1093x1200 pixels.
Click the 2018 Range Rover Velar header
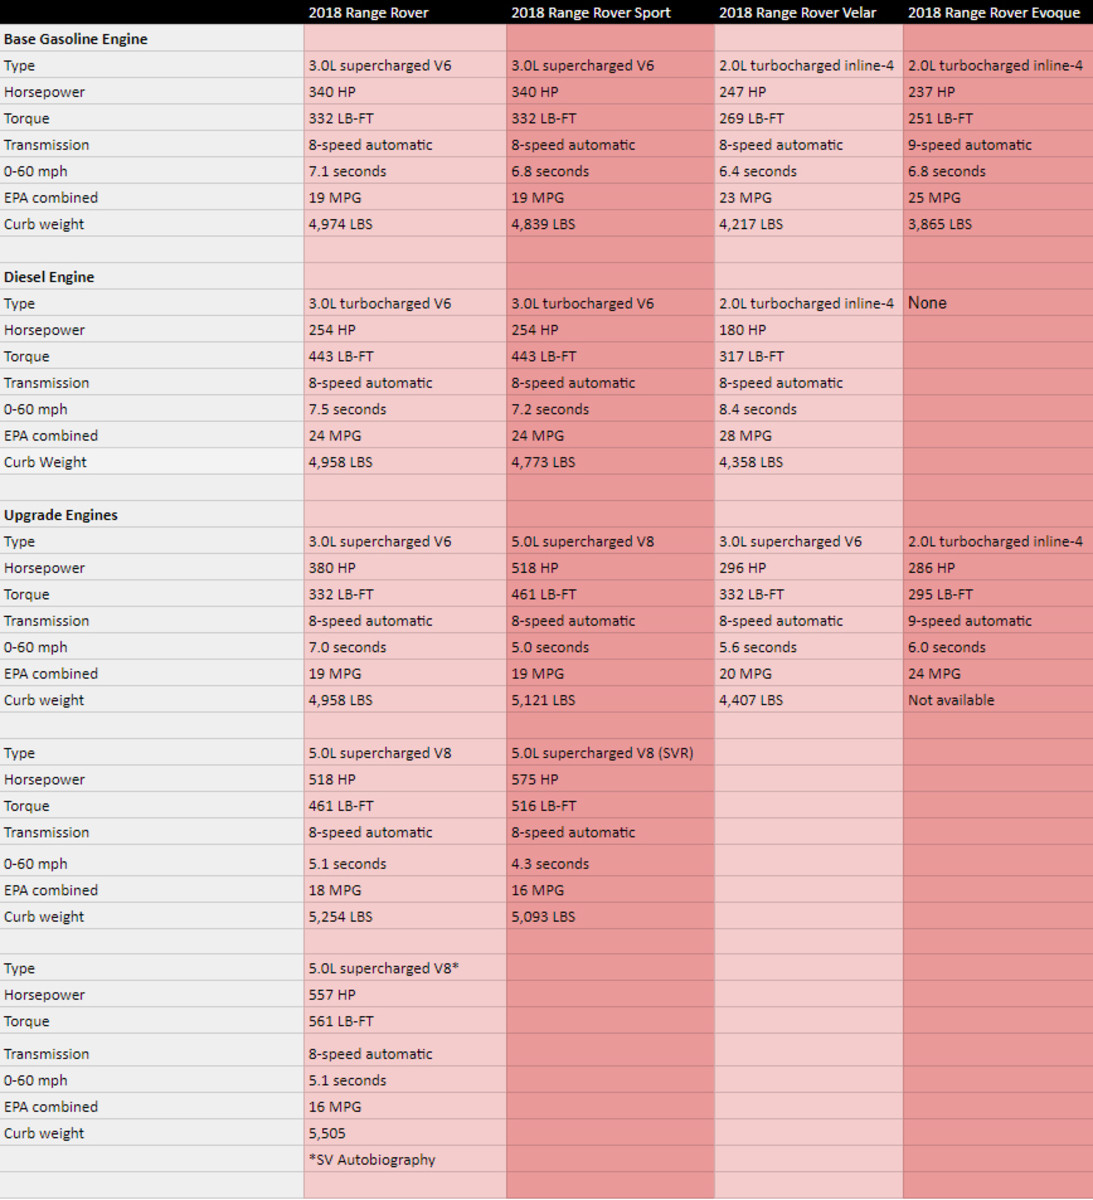(x=797, y=13)
